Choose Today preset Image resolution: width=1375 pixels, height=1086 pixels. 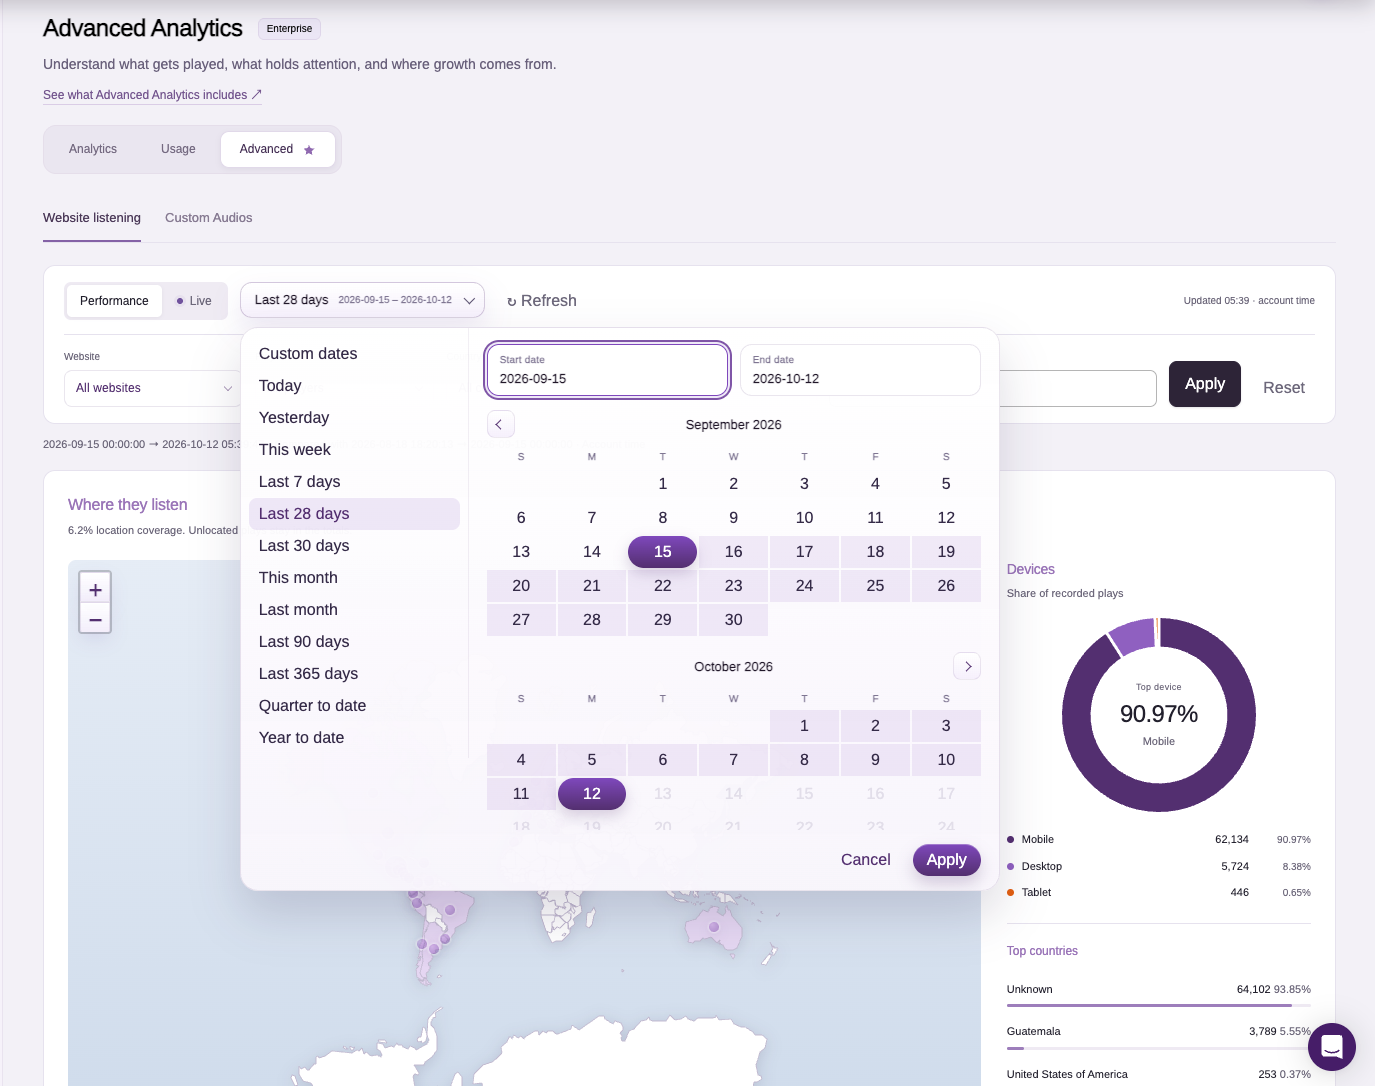354,386
